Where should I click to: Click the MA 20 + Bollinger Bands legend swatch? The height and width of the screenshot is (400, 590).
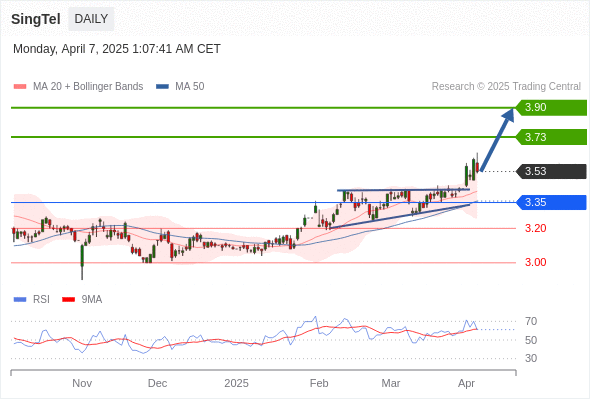20,87
